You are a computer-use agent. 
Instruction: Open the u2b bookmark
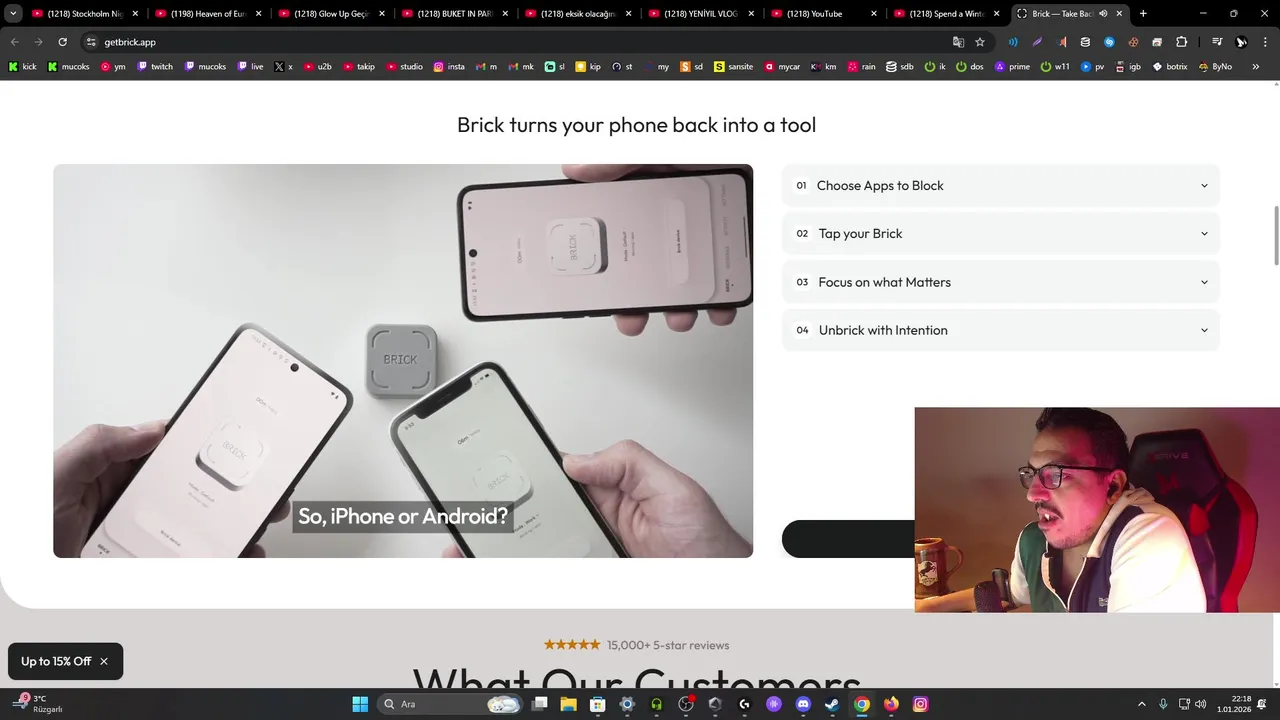(318, 66)
